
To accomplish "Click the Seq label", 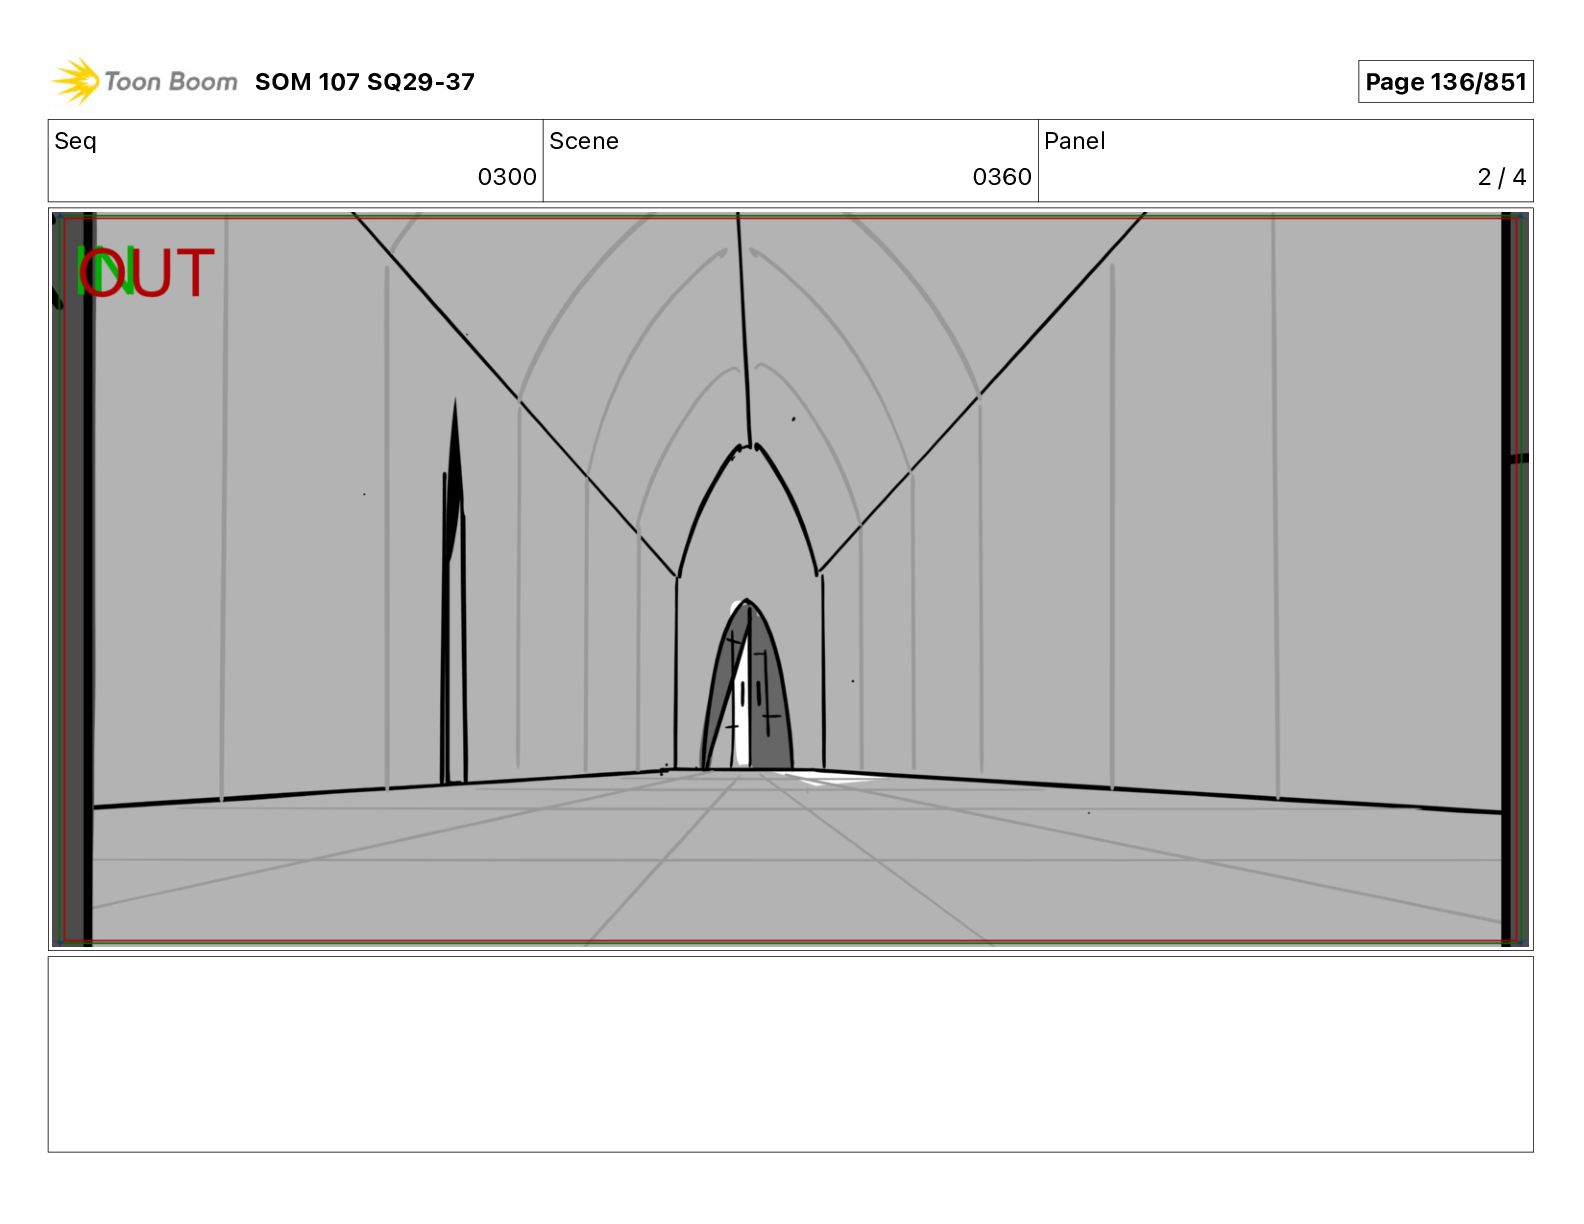I will (x=76, y=141).
